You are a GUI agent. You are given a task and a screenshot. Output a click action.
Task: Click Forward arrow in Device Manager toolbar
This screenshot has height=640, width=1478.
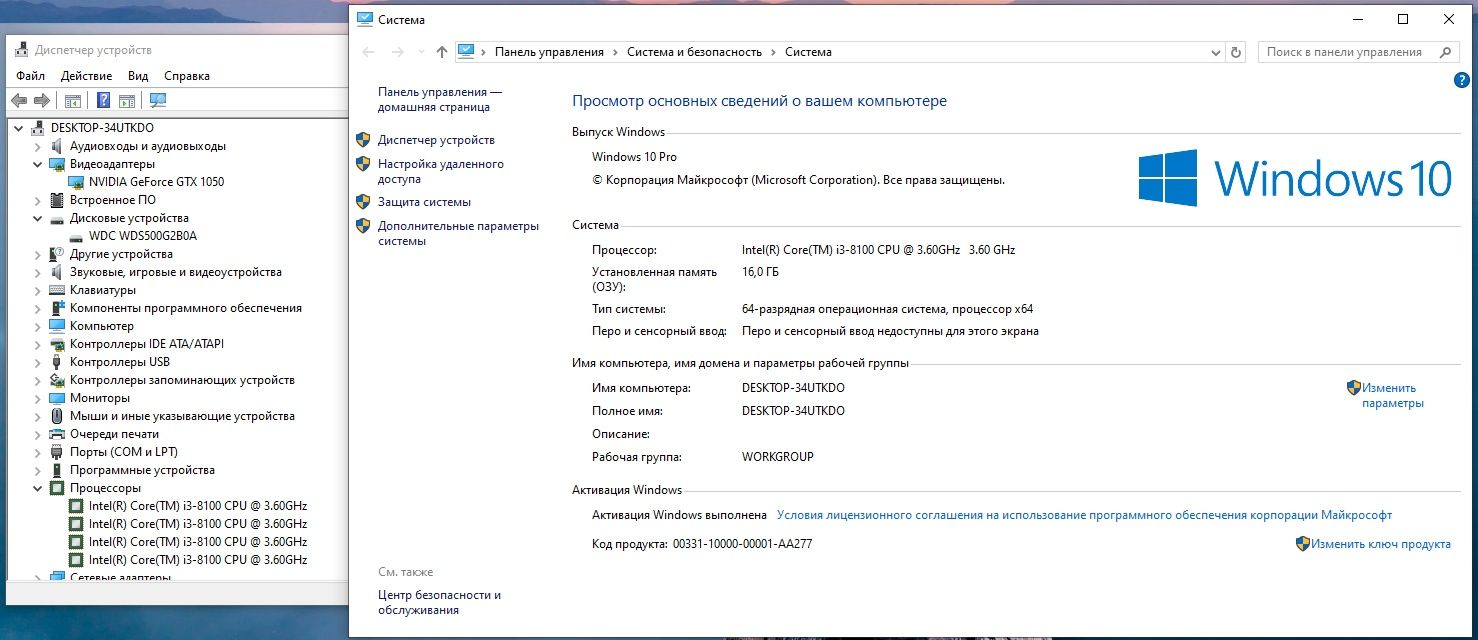[41, 100]
